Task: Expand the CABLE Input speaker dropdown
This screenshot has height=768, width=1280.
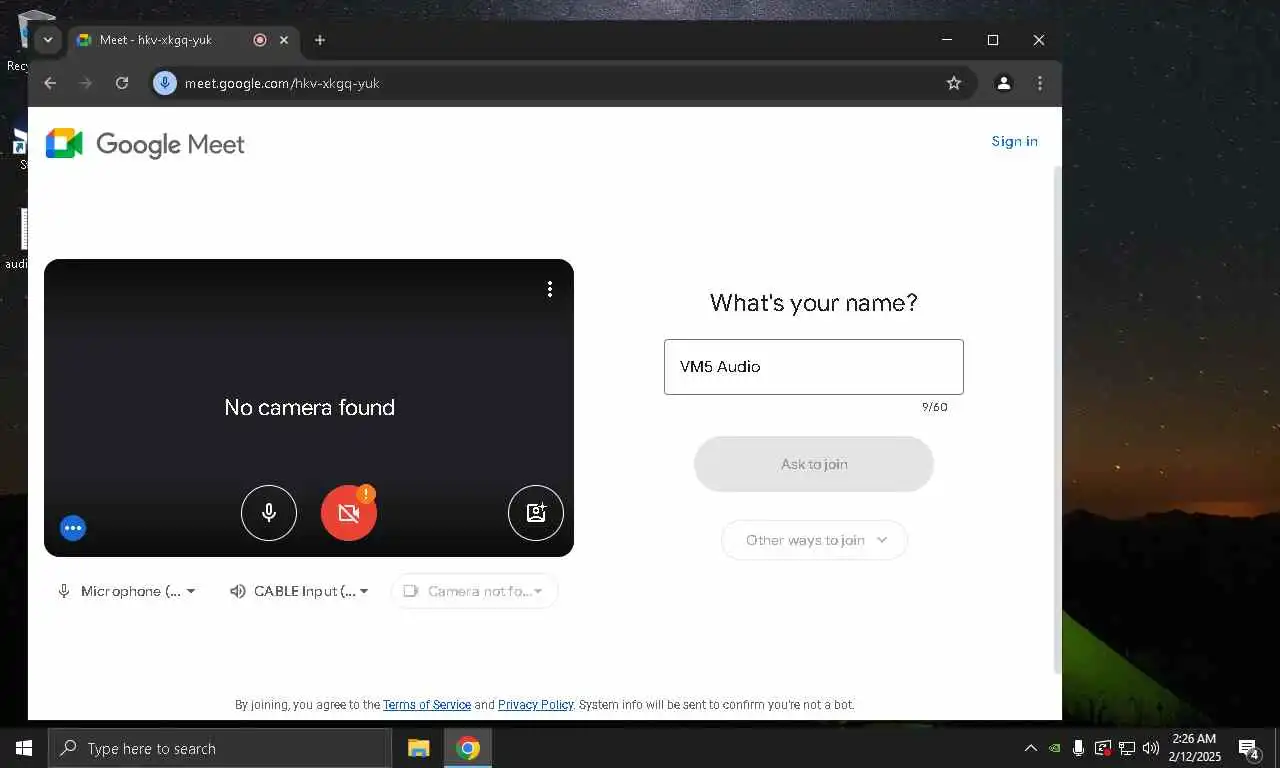Action: click(x=299, y=591)
